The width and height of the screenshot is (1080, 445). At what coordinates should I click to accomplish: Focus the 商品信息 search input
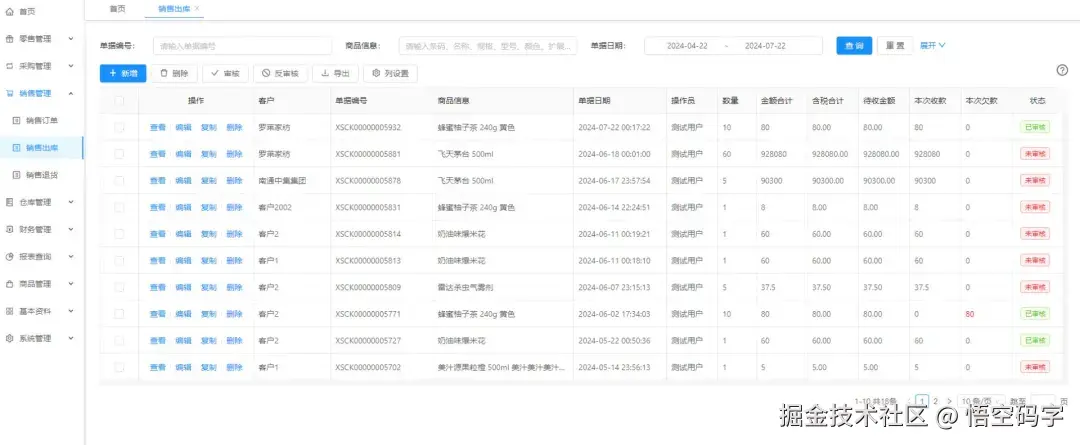488,45
